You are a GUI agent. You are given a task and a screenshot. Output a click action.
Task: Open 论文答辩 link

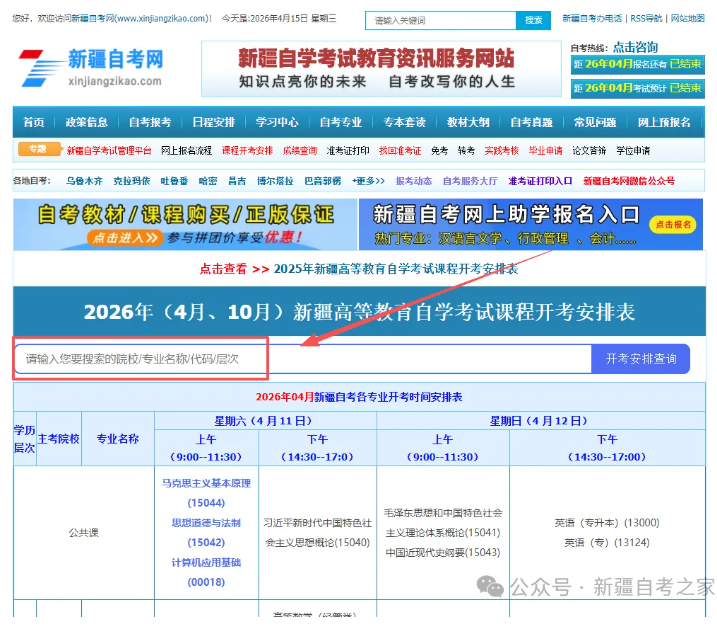[x=589, y=151]
